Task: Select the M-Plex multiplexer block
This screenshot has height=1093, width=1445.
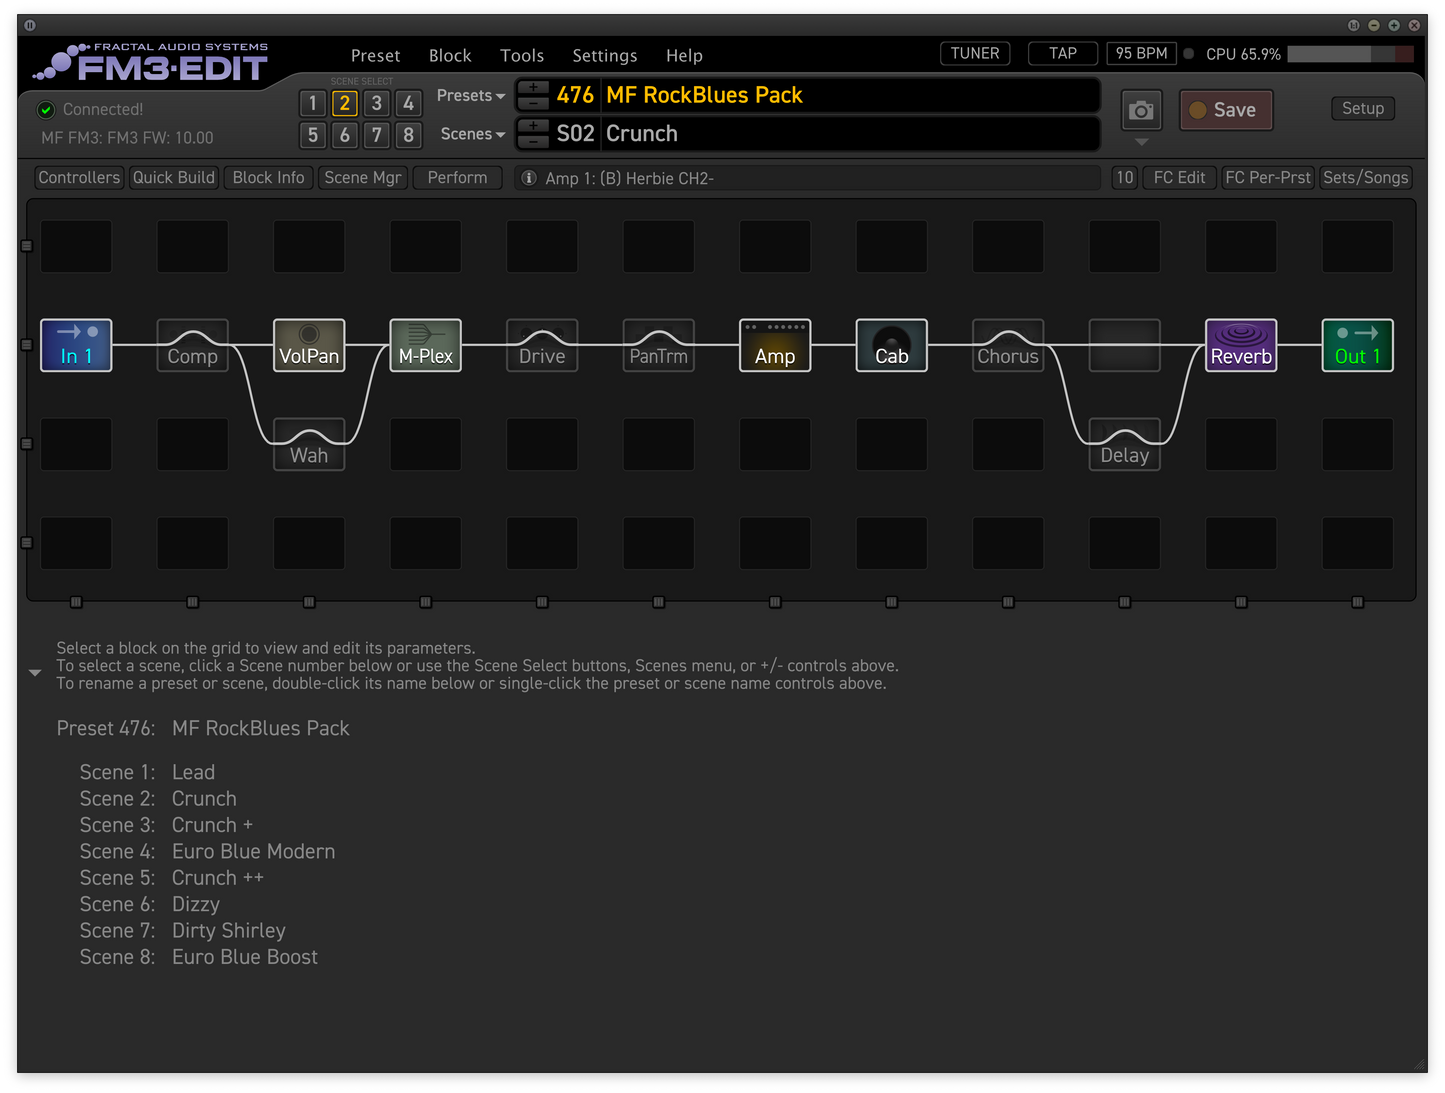Action: 425,345
